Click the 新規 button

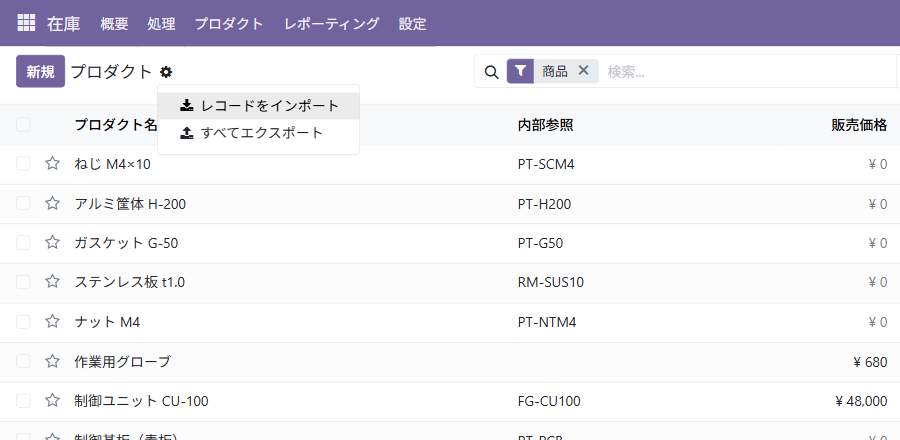pos(40,71)
